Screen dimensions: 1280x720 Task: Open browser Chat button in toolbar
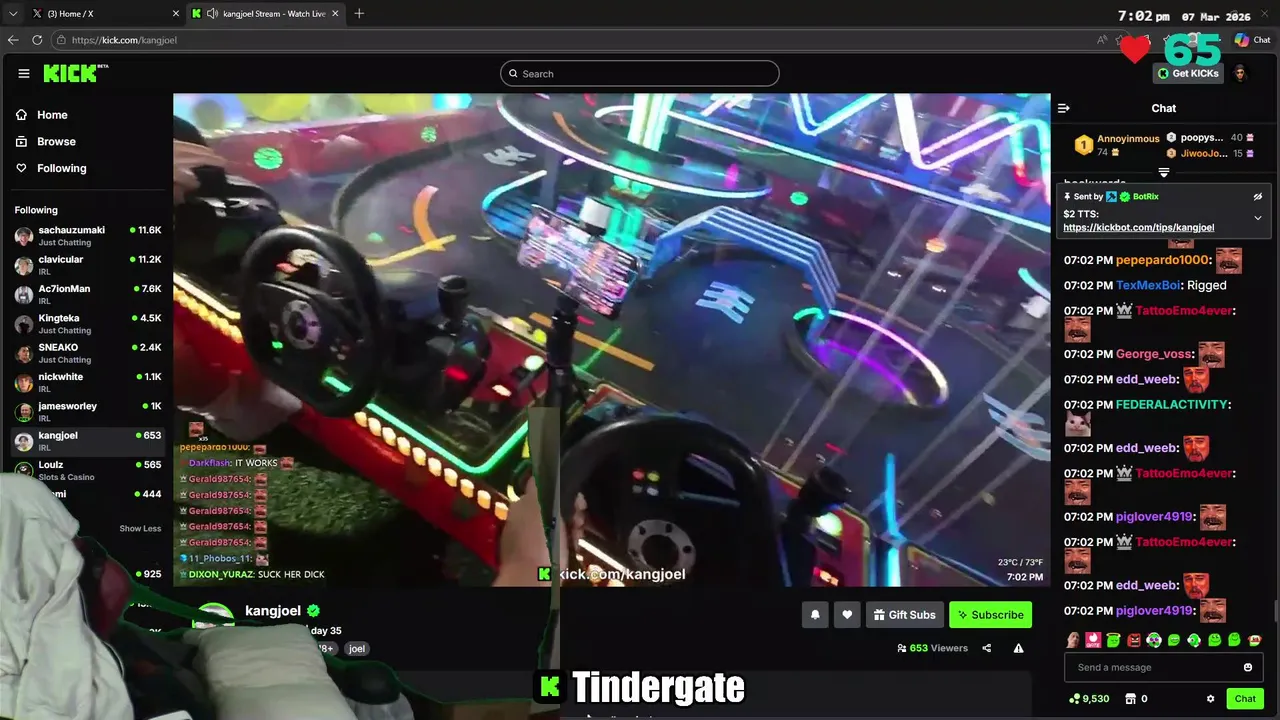1252,40
